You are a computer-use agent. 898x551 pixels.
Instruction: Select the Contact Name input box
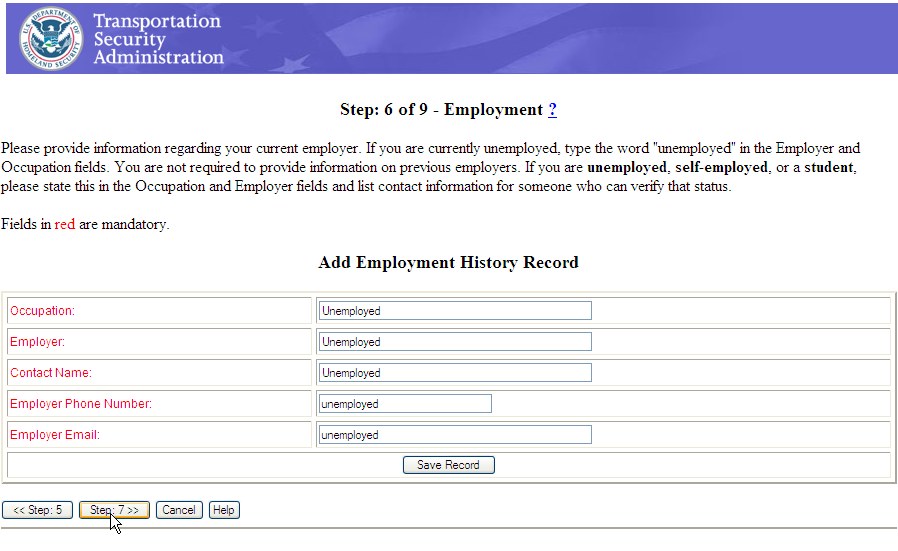[455, 373]
